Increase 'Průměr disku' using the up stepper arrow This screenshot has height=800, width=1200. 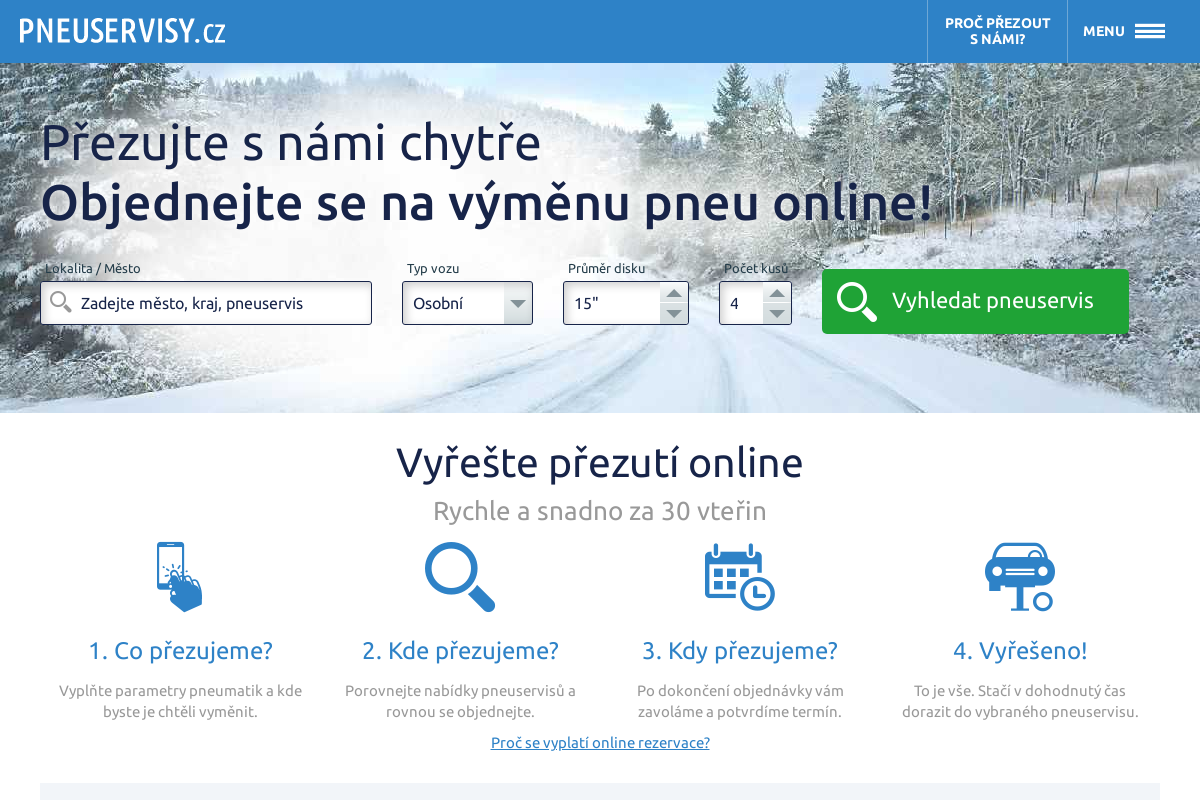click(x=675, y=292)
